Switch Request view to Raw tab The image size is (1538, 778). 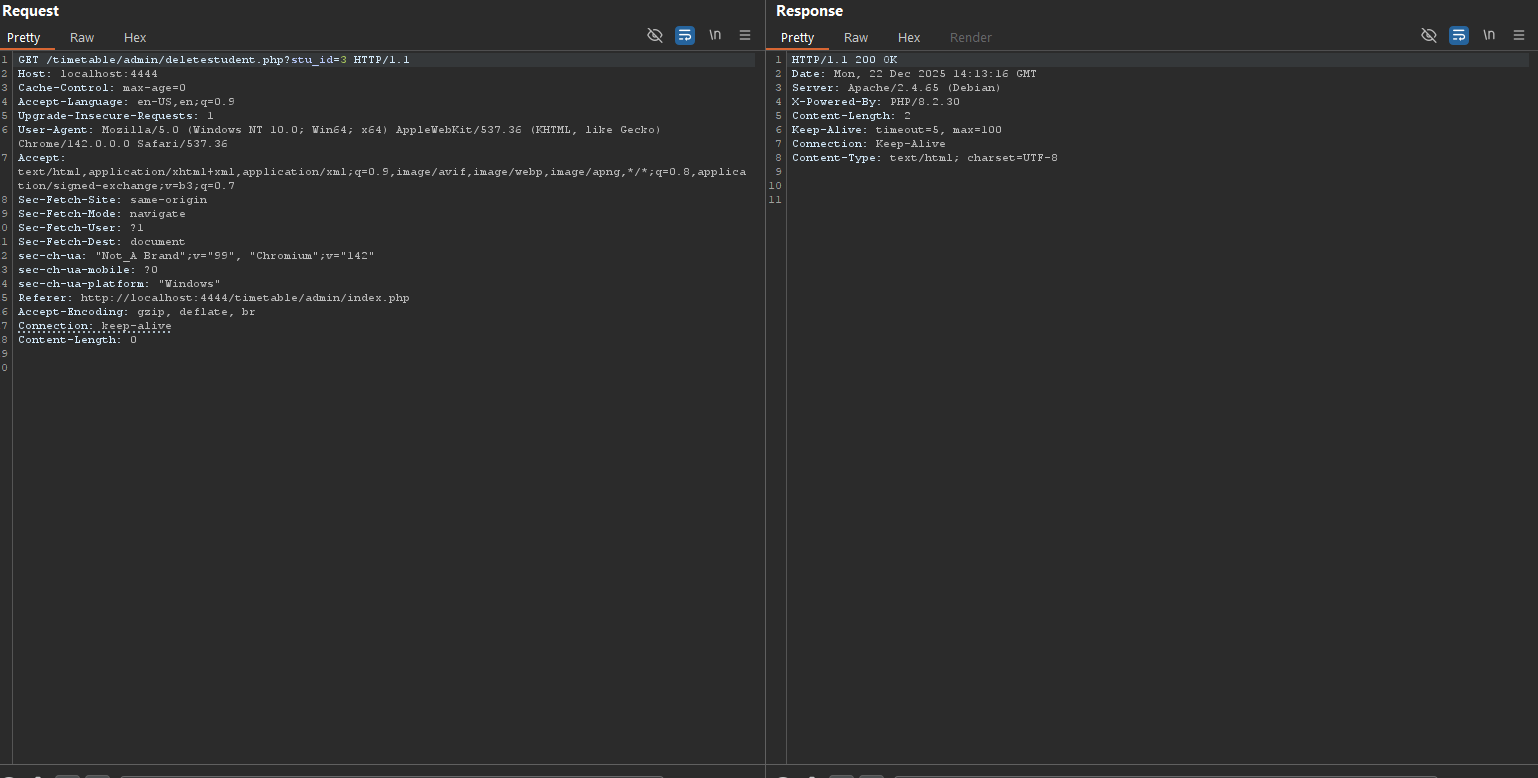coord(82,38)
